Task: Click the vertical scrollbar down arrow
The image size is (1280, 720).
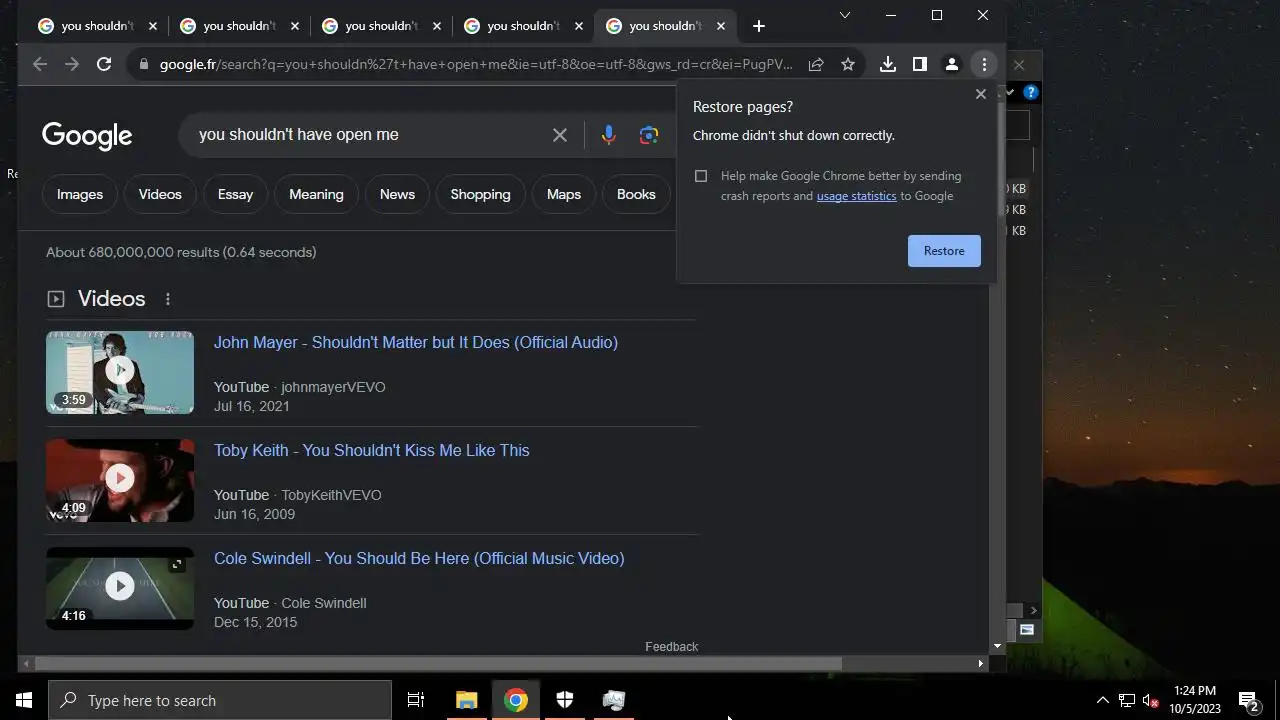Action: 997,647
